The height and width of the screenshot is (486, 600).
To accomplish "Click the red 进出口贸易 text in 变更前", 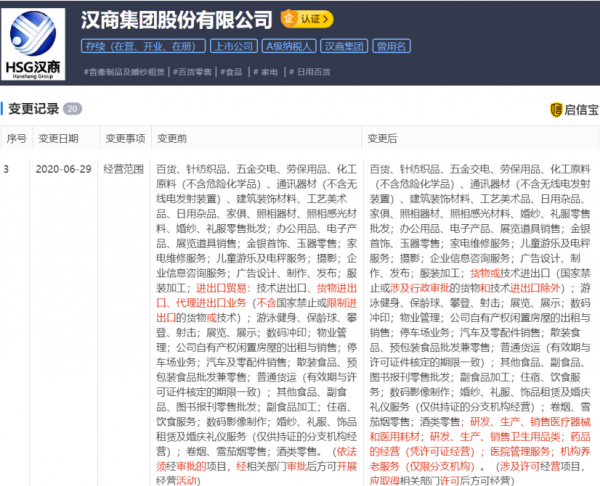I will click(221, 288).
